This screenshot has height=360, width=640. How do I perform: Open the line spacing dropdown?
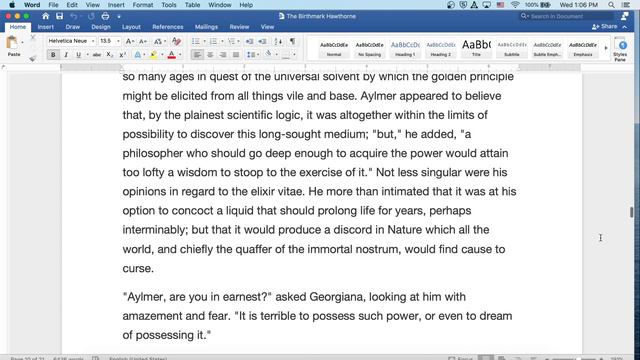tap(253, 55)
